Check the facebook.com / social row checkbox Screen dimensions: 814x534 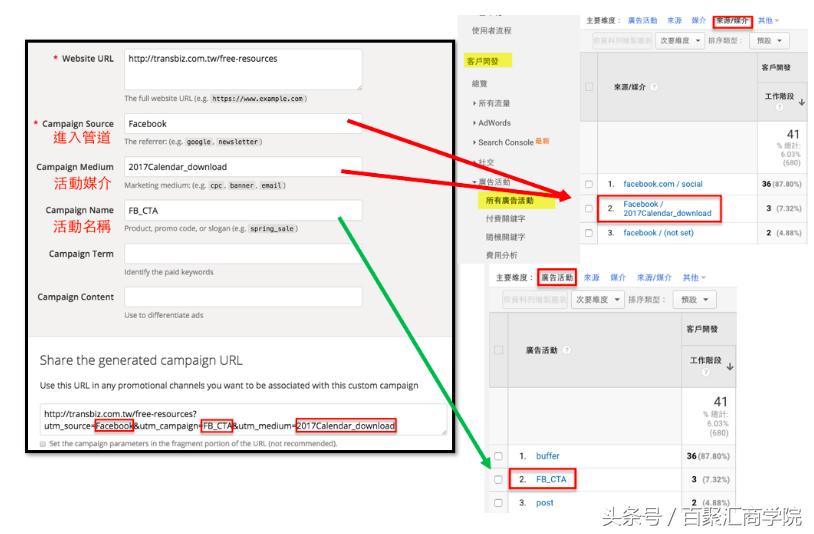coord(589,184)
